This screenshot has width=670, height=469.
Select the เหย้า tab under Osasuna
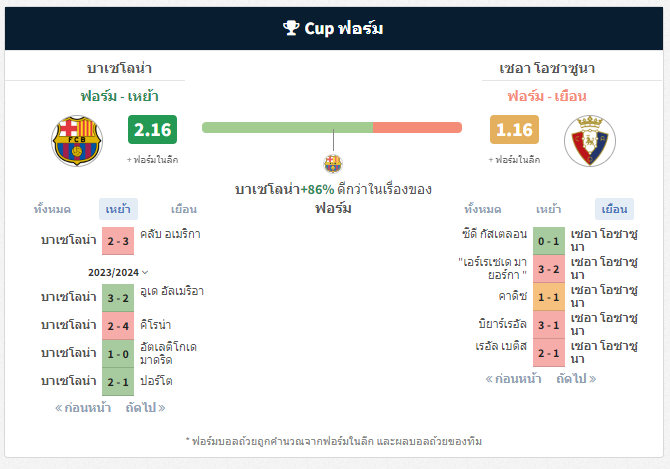tap(549, 209)
